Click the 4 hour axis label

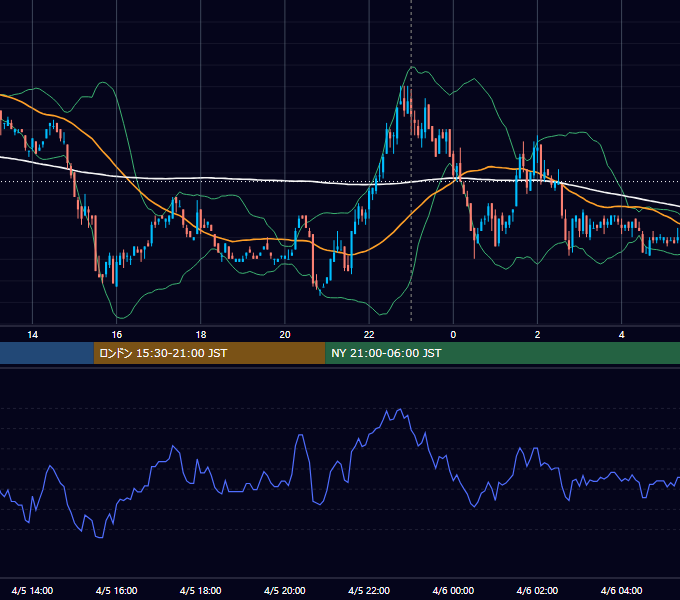(x=621, y=335)
